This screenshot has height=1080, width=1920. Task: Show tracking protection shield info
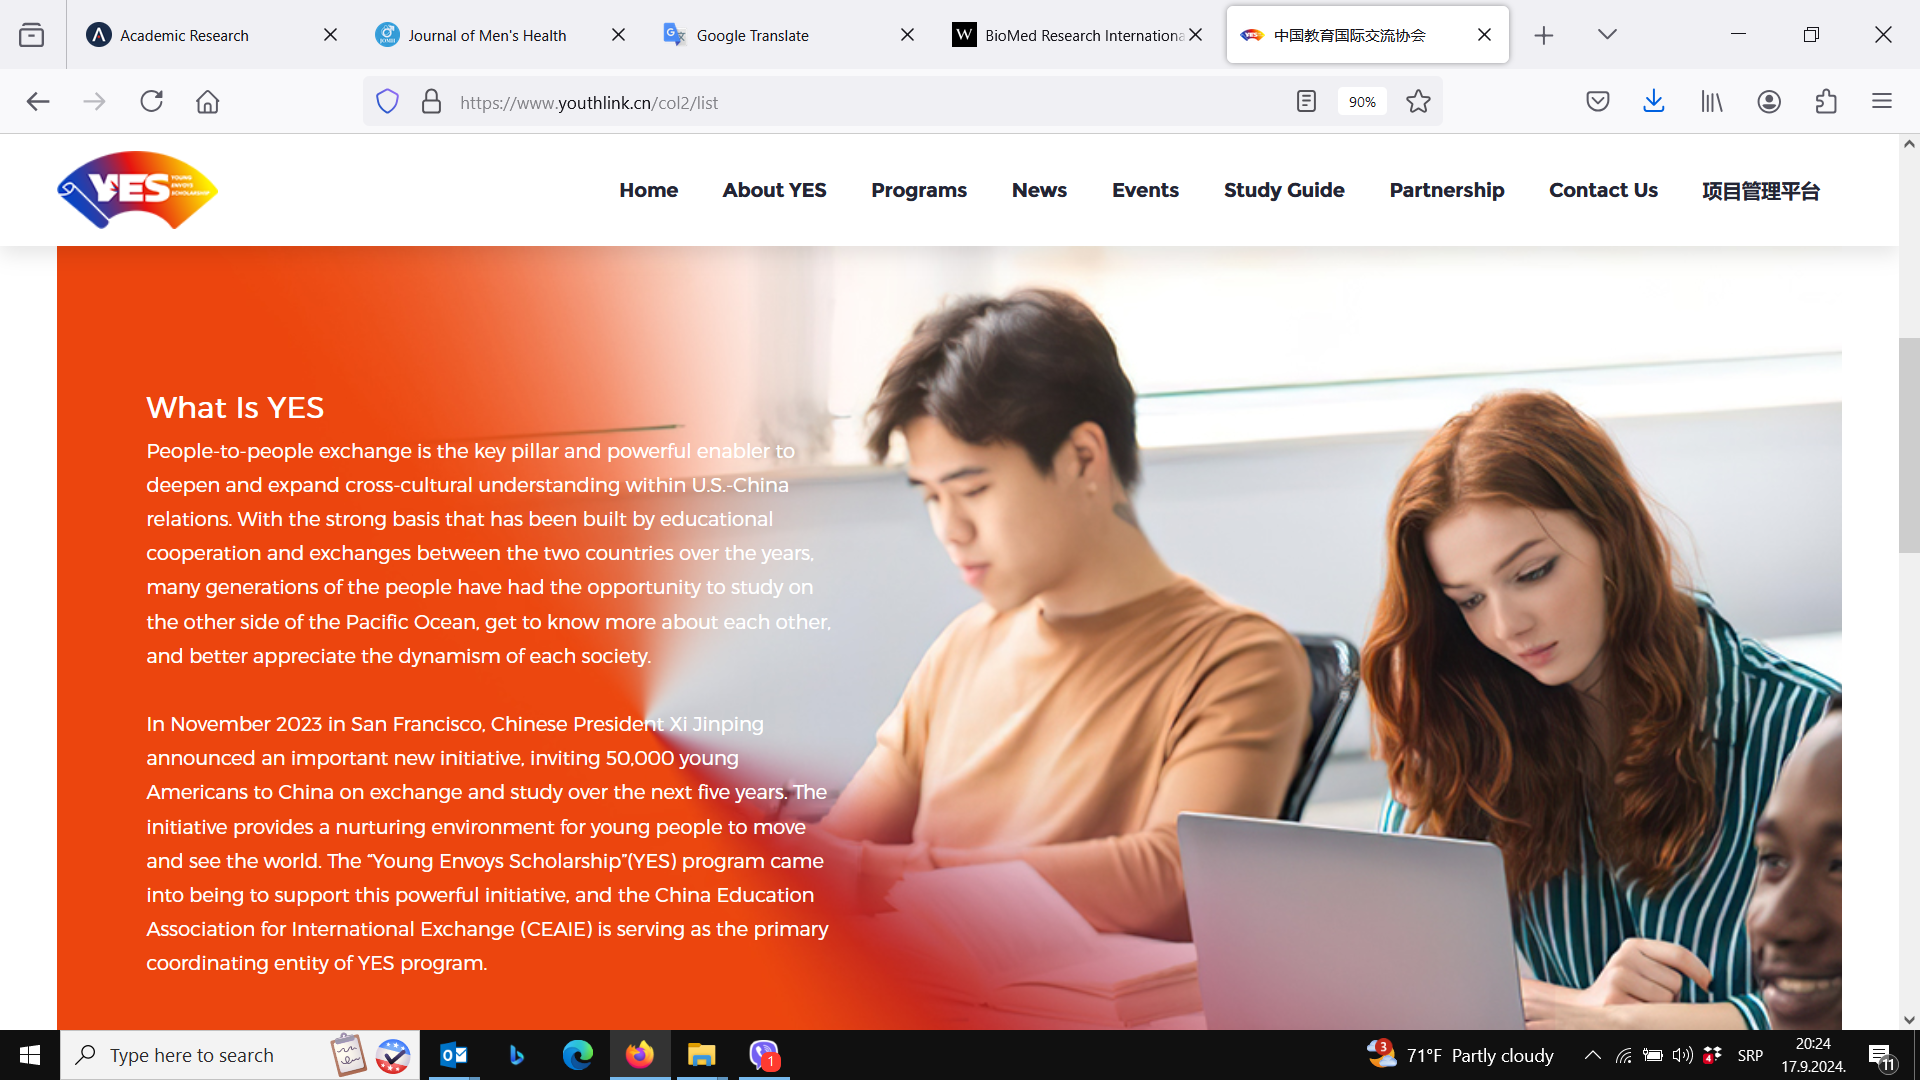[387, 102]
